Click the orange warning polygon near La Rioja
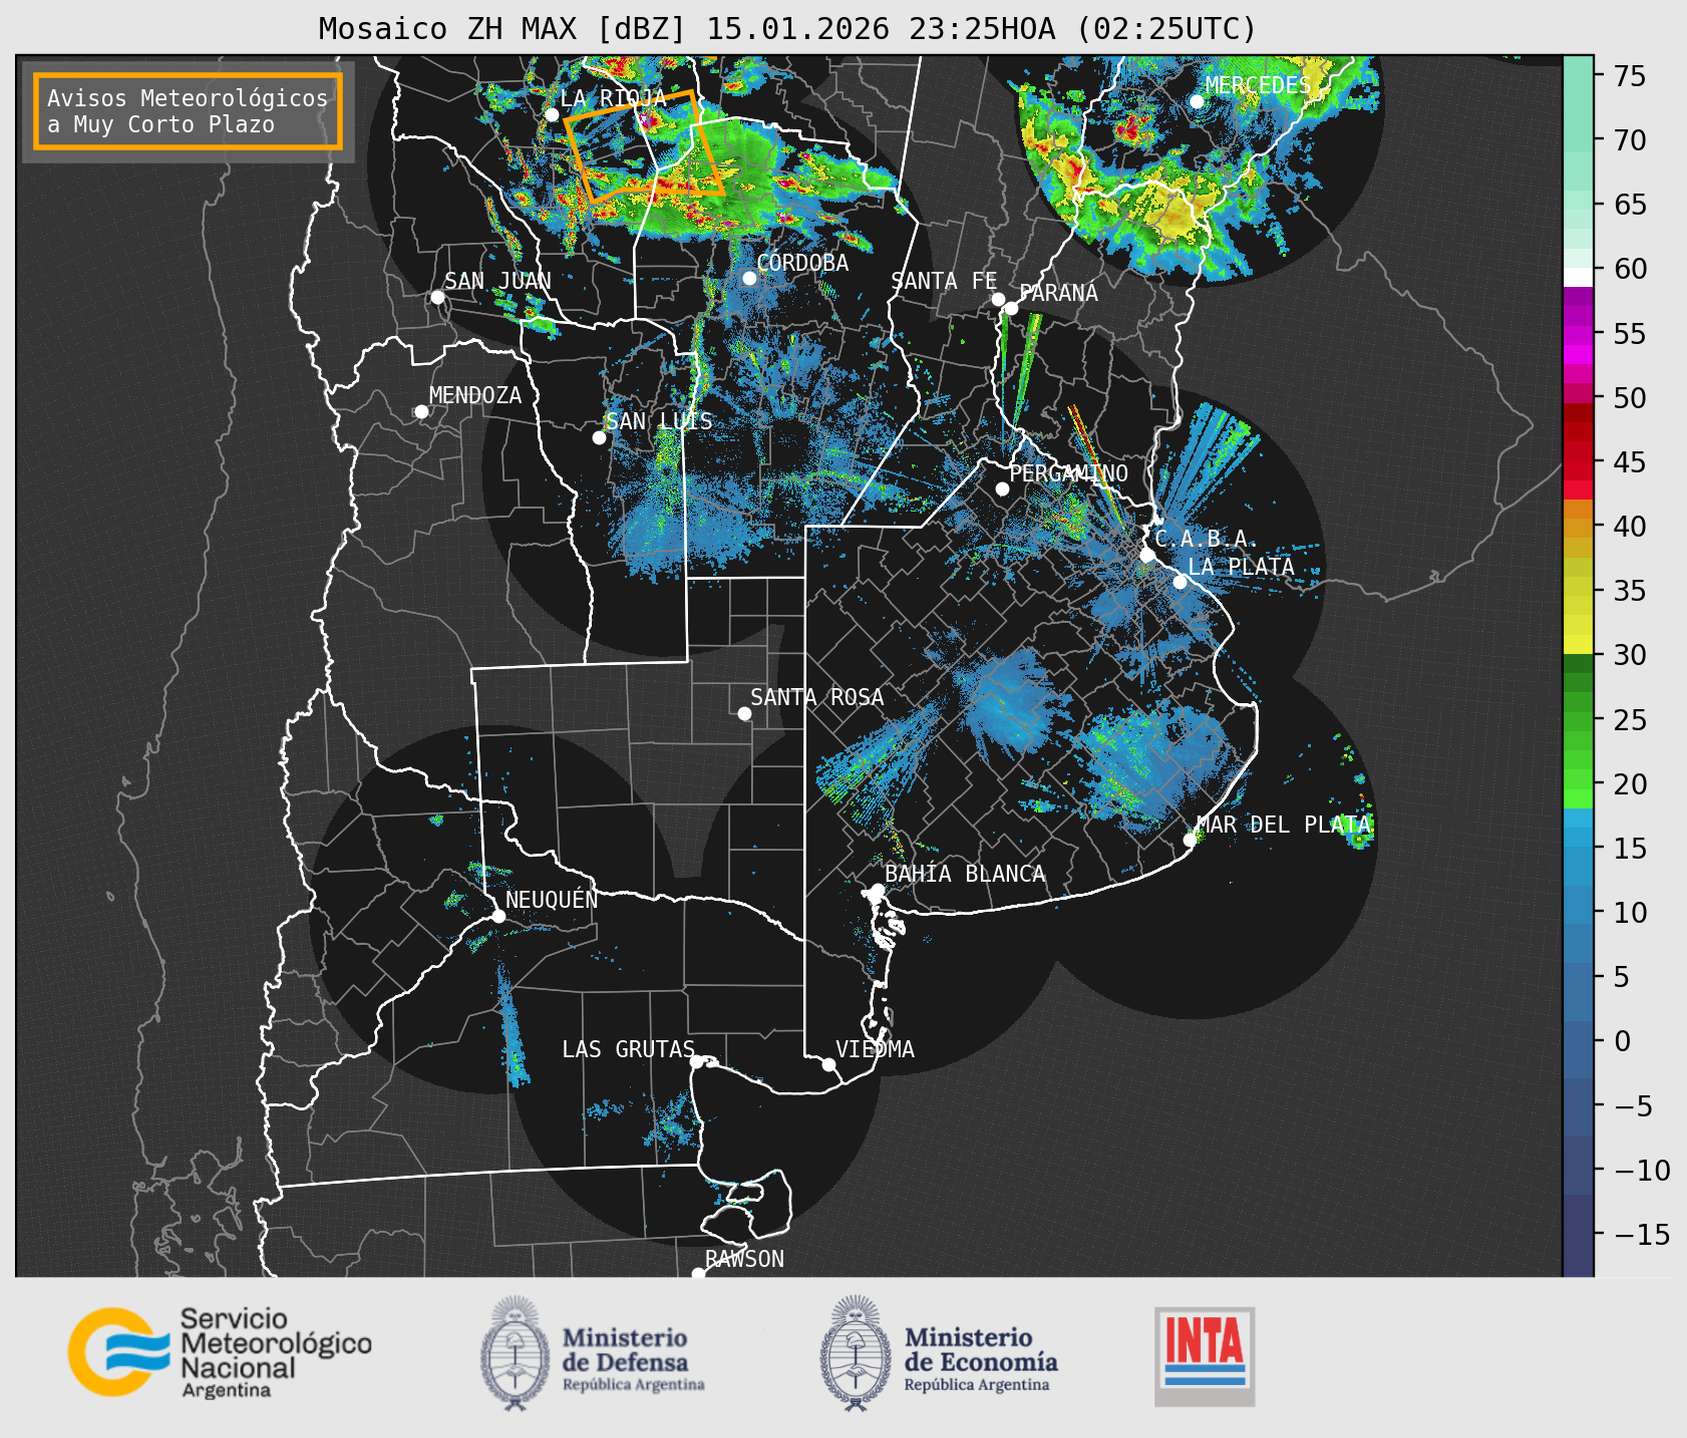 (645, 147)
